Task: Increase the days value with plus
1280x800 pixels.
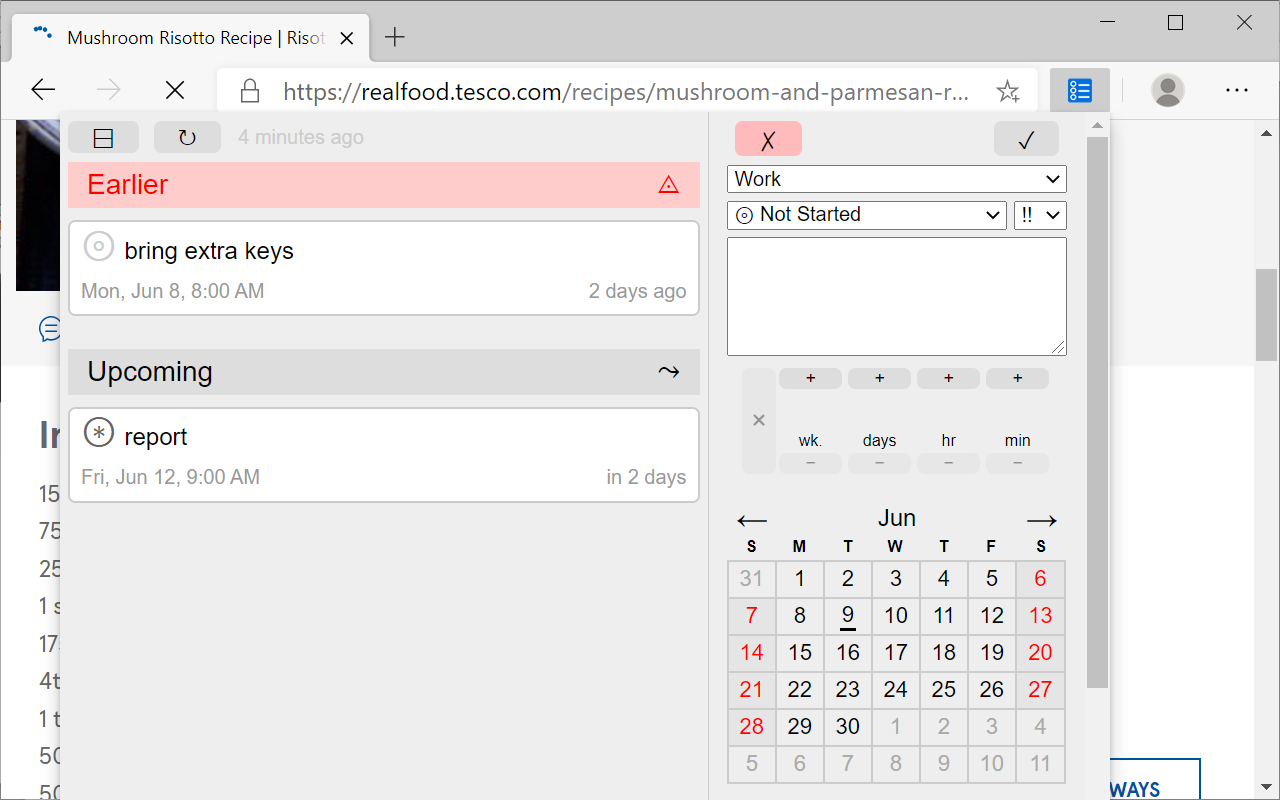Action: click(879, 378)
